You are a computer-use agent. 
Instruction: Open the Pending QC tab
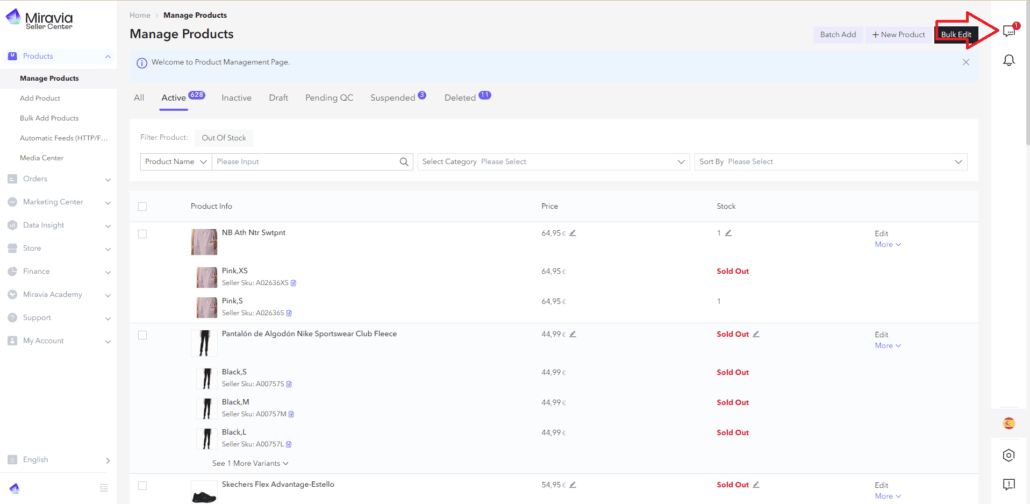pyautogui.click(x=328, y=98)
